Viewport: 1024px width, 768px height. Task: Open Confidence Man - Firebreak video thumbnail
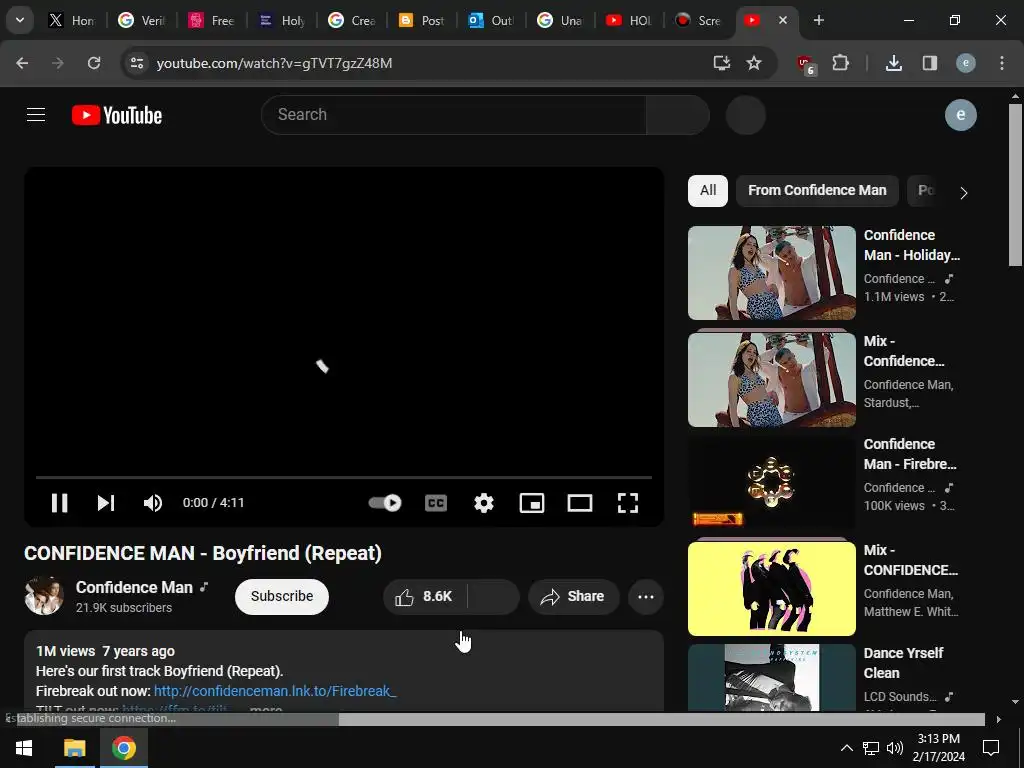point(772,484)
